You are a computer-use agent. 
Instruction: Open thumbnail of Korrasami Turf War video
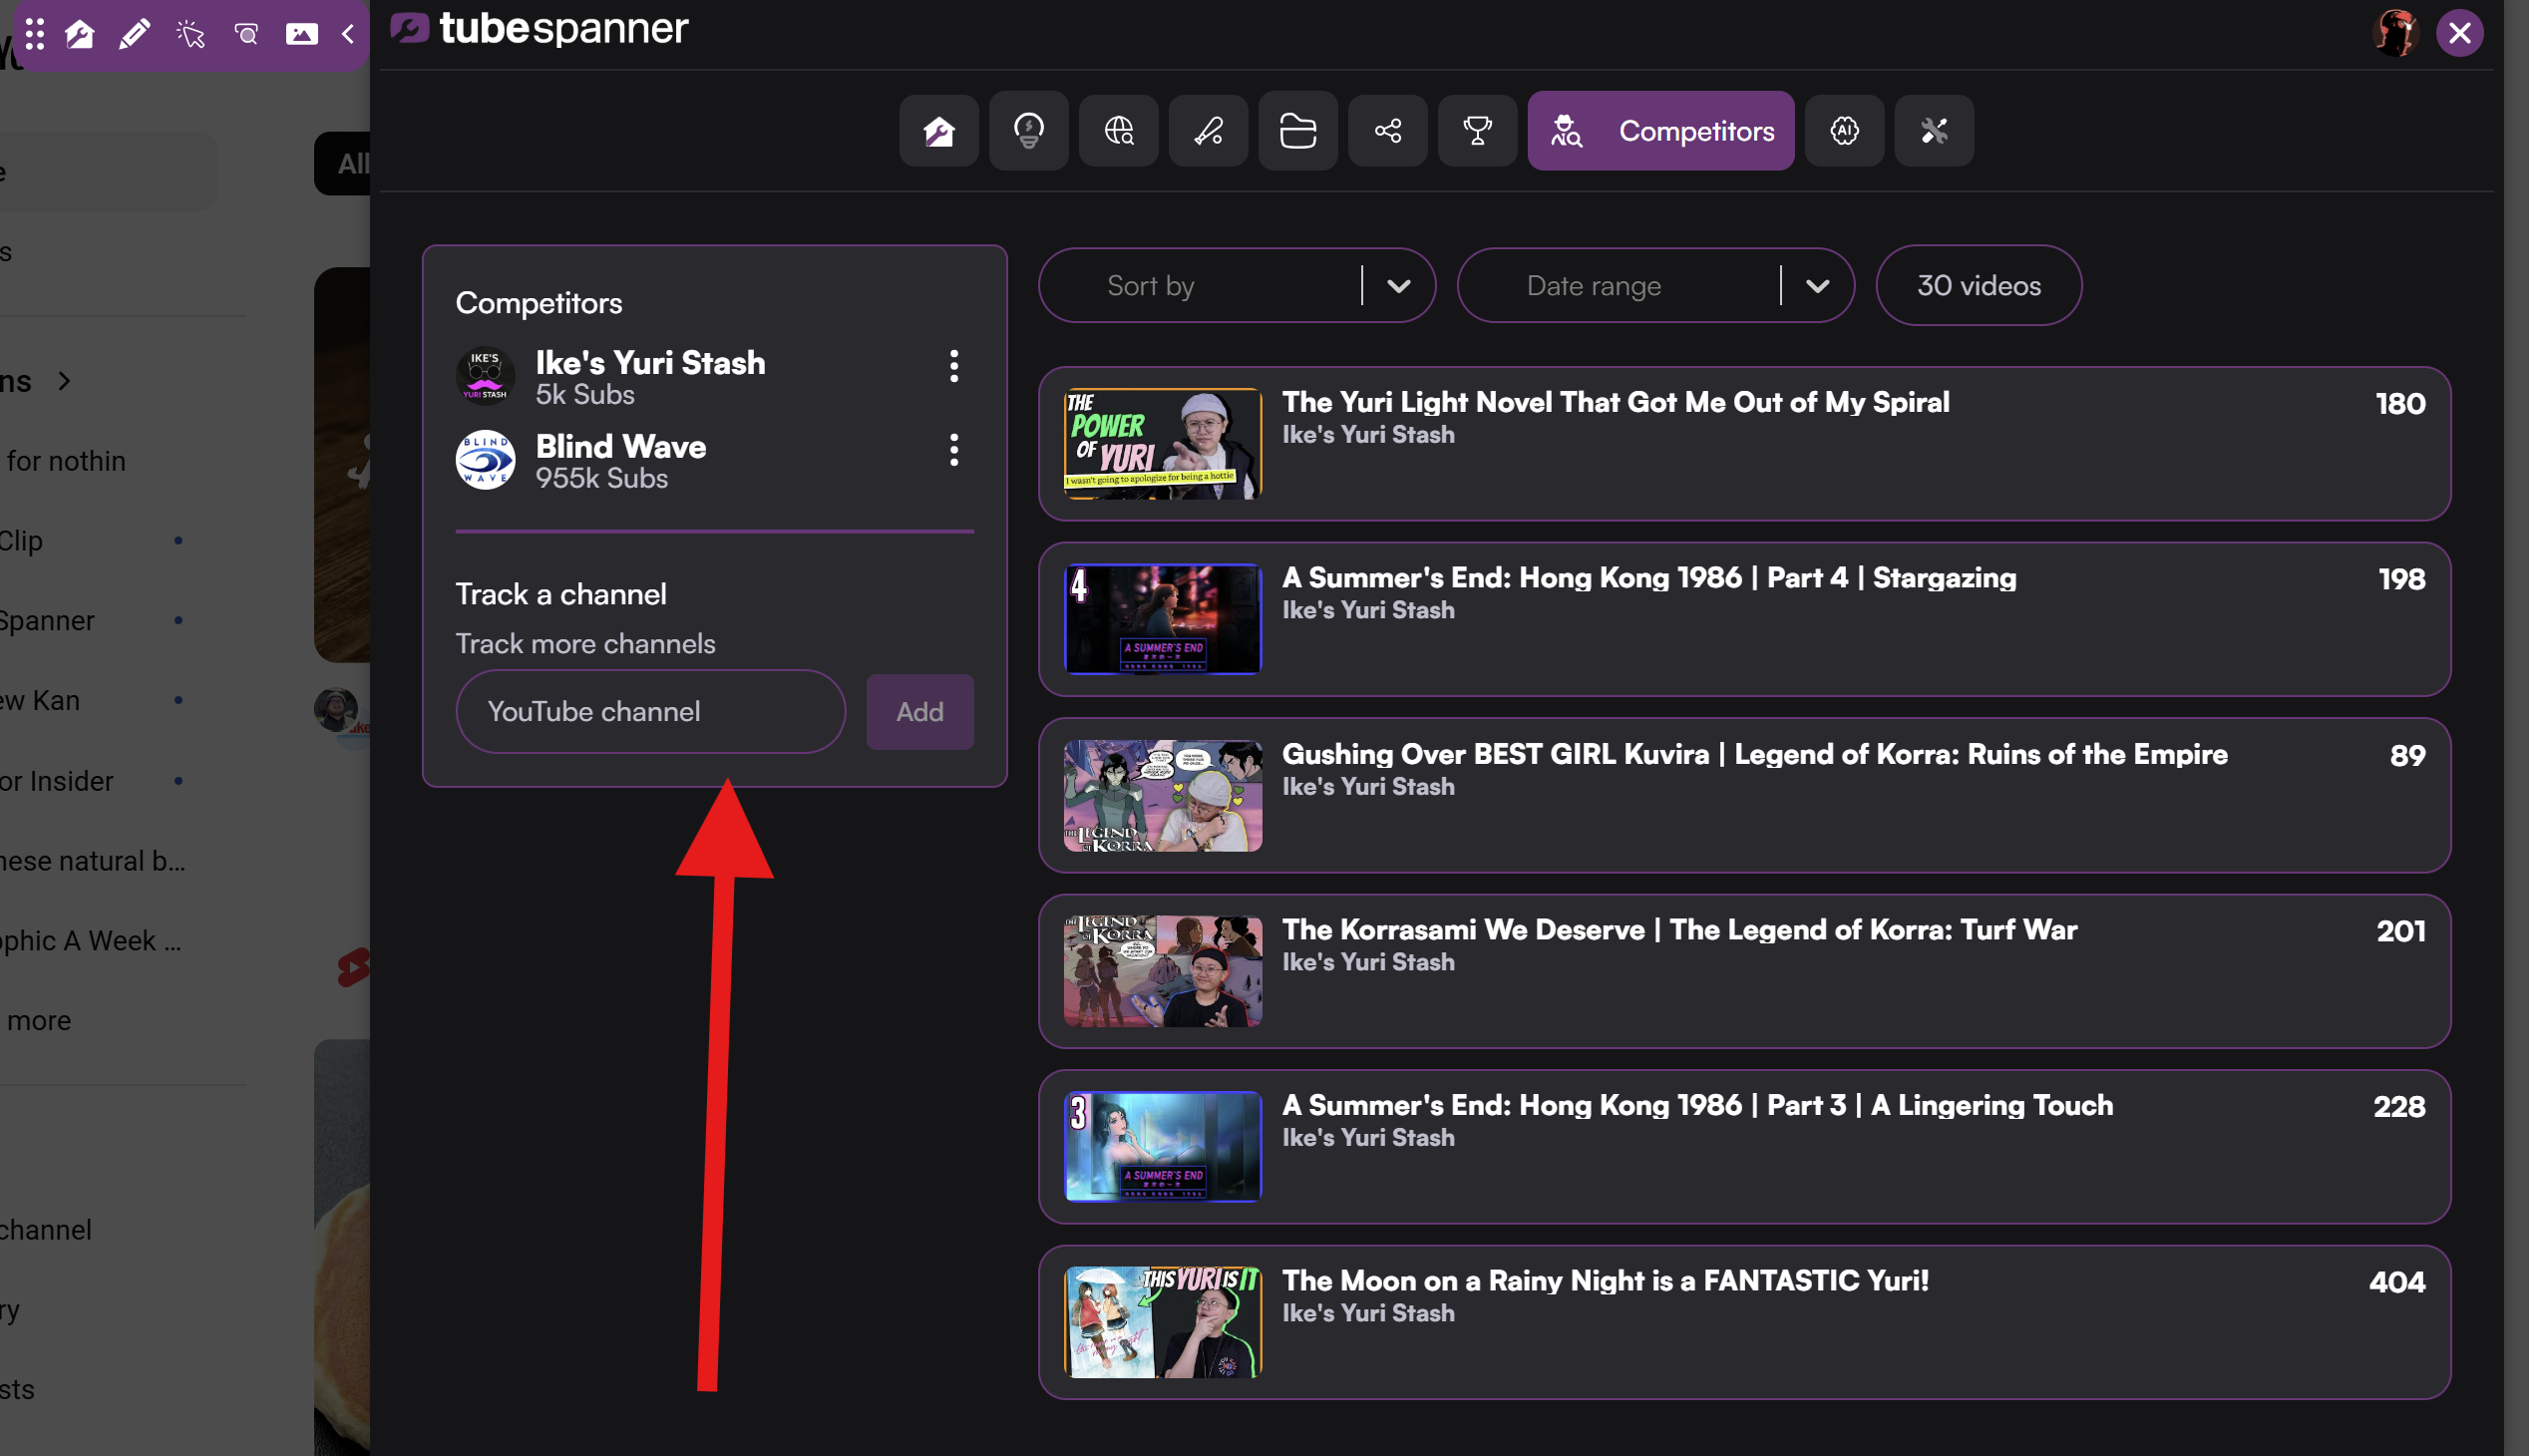point(1162,971)
